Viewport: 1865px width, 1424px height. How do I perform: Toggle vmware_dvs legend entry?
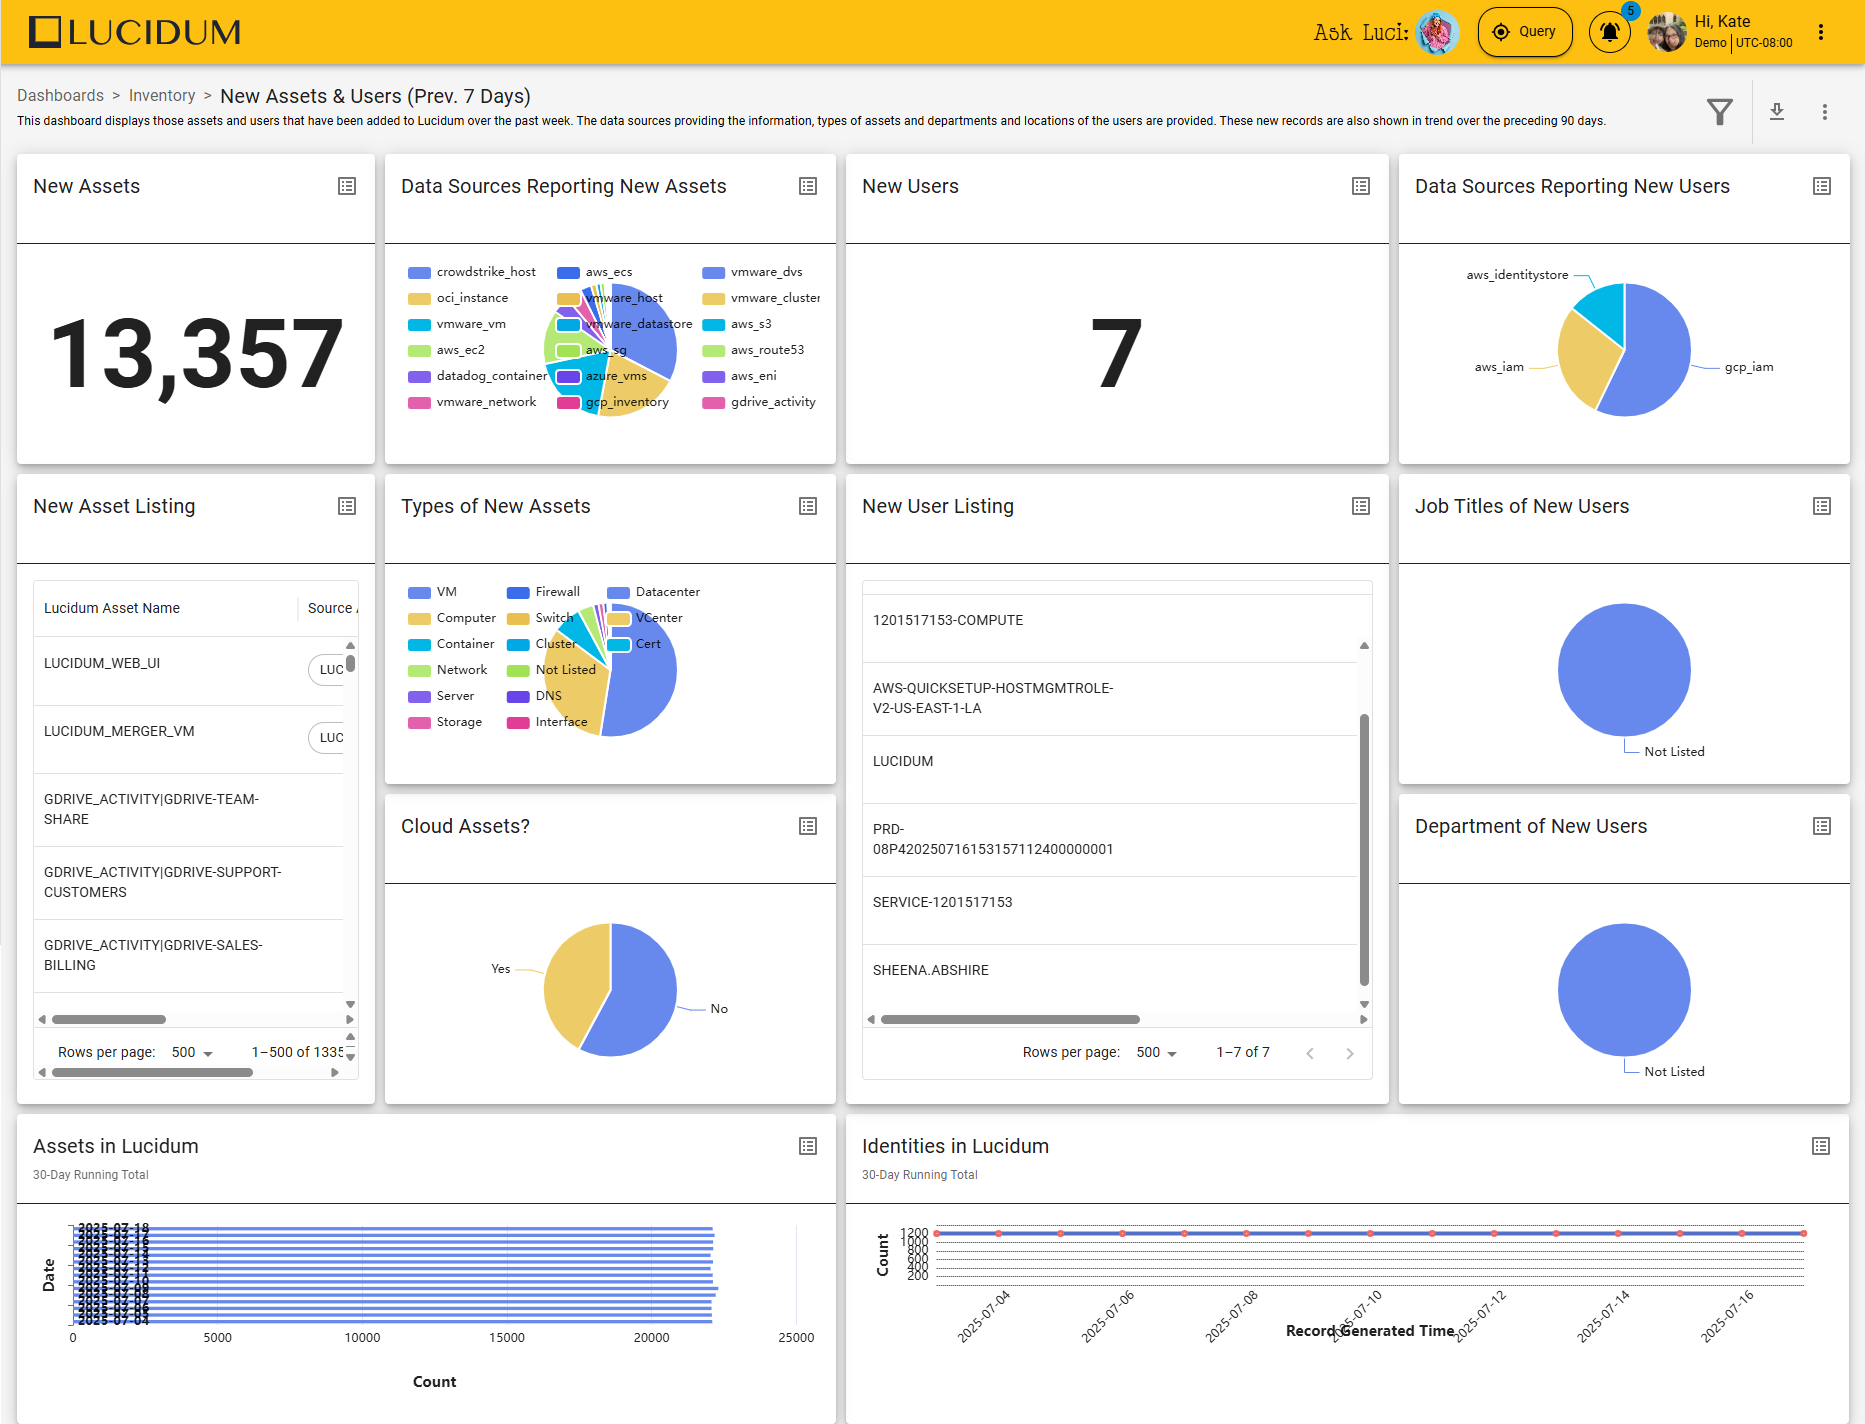pos(752,272)
